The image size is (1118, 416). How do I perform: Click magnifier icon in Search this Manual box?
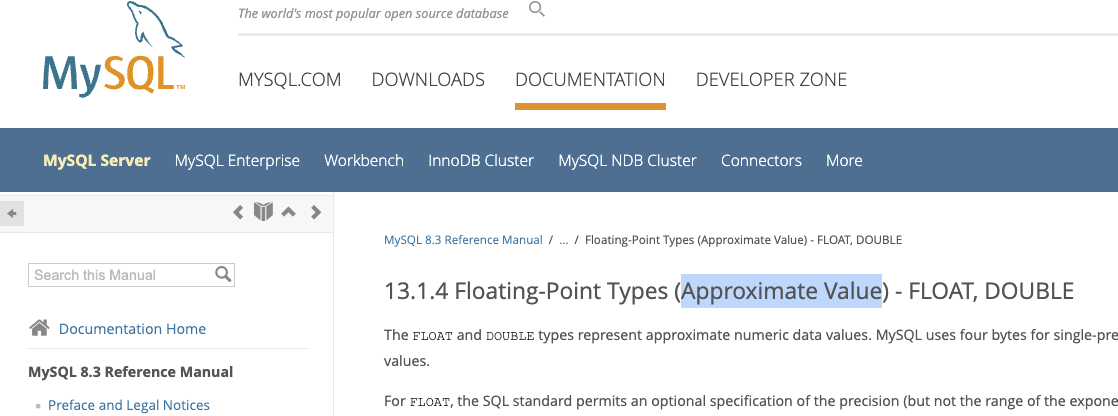[x=223, y=275]
